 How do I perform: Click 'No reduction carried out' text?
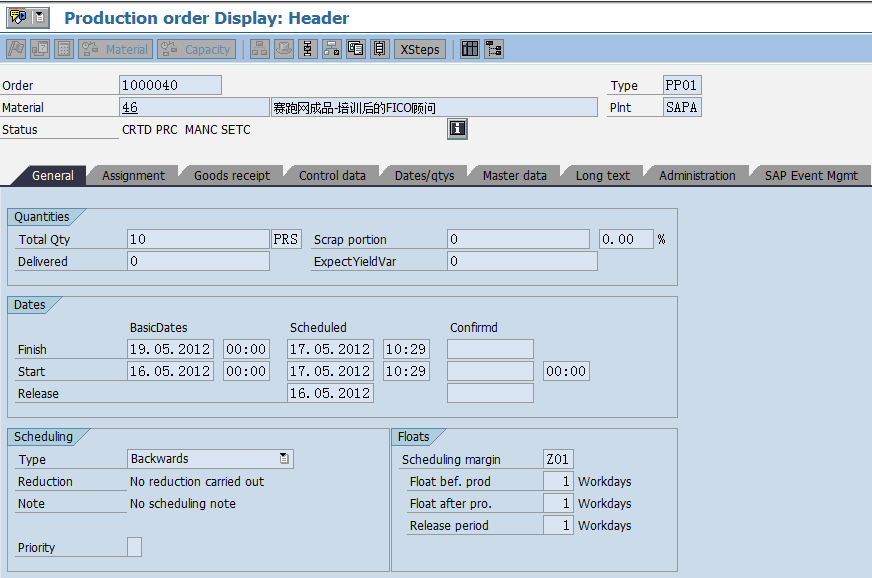tap(197, 482)
